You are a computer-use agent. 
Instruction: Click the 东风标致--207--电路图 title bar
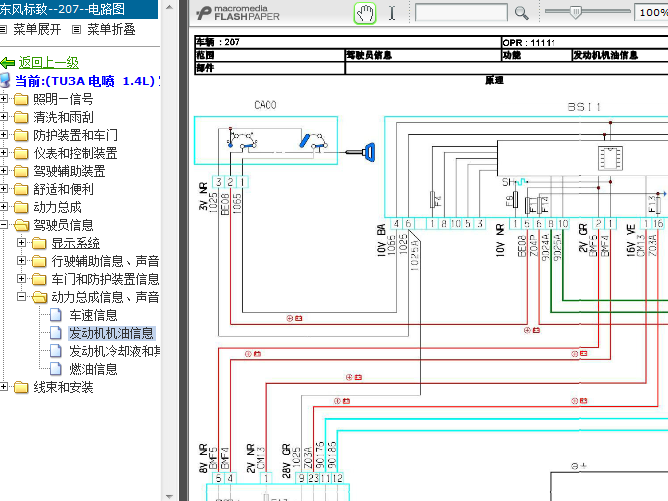tap(79, 9)
